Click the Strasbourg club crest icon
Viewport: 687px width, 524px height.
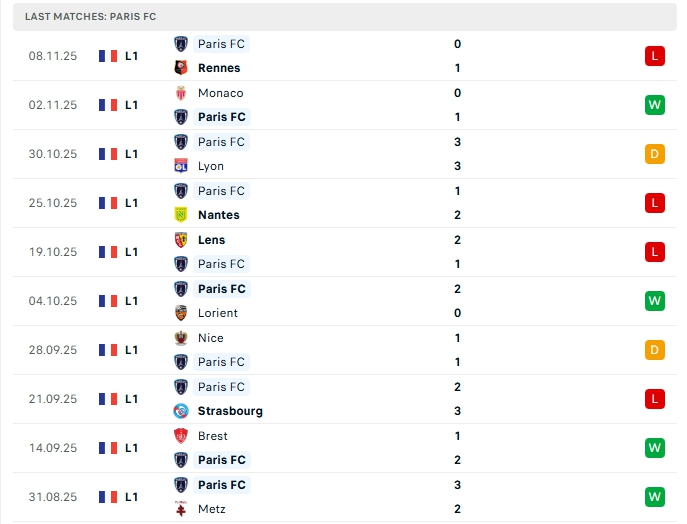coord(181,411)
